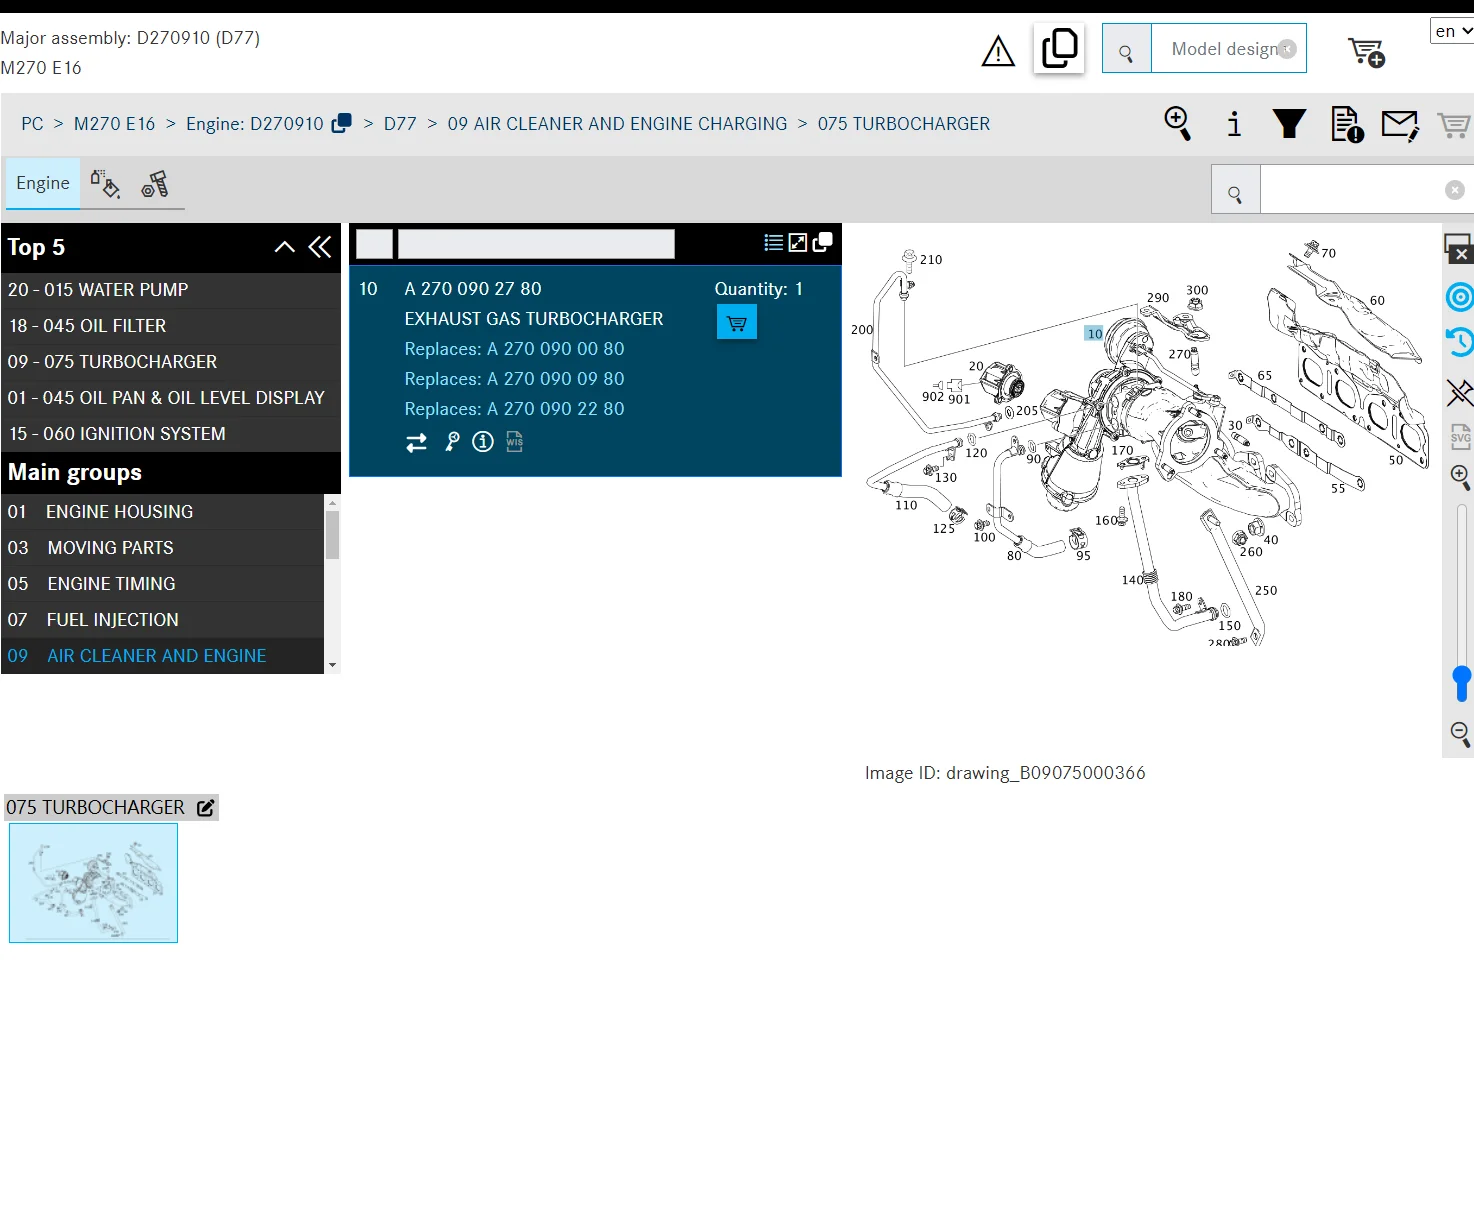The image size is (1474, 1208).
Task: Open Top 5 entry 09 - 075 TURBOCHARGER
Action: click(171, 362)
